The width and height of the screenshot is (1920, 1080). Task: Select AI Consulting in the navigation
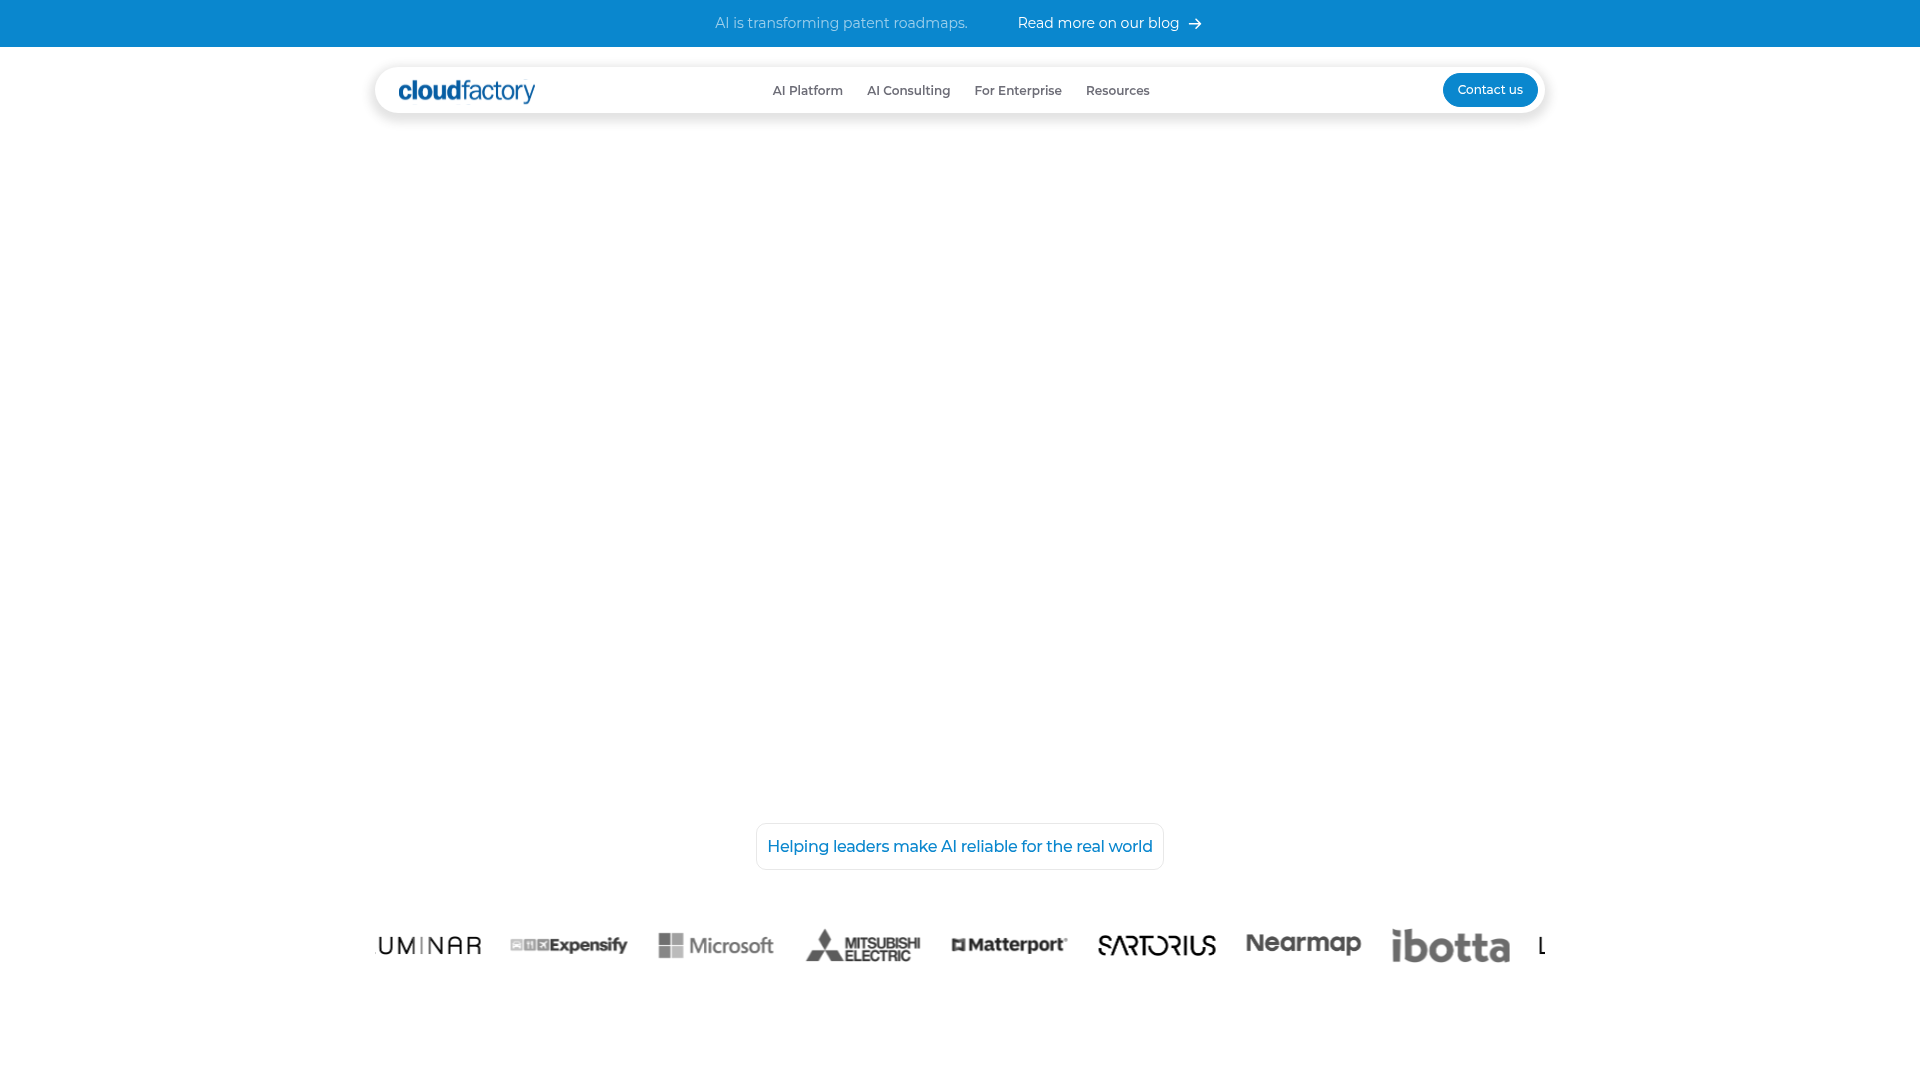pyautogui.click(x=908, y=90)
